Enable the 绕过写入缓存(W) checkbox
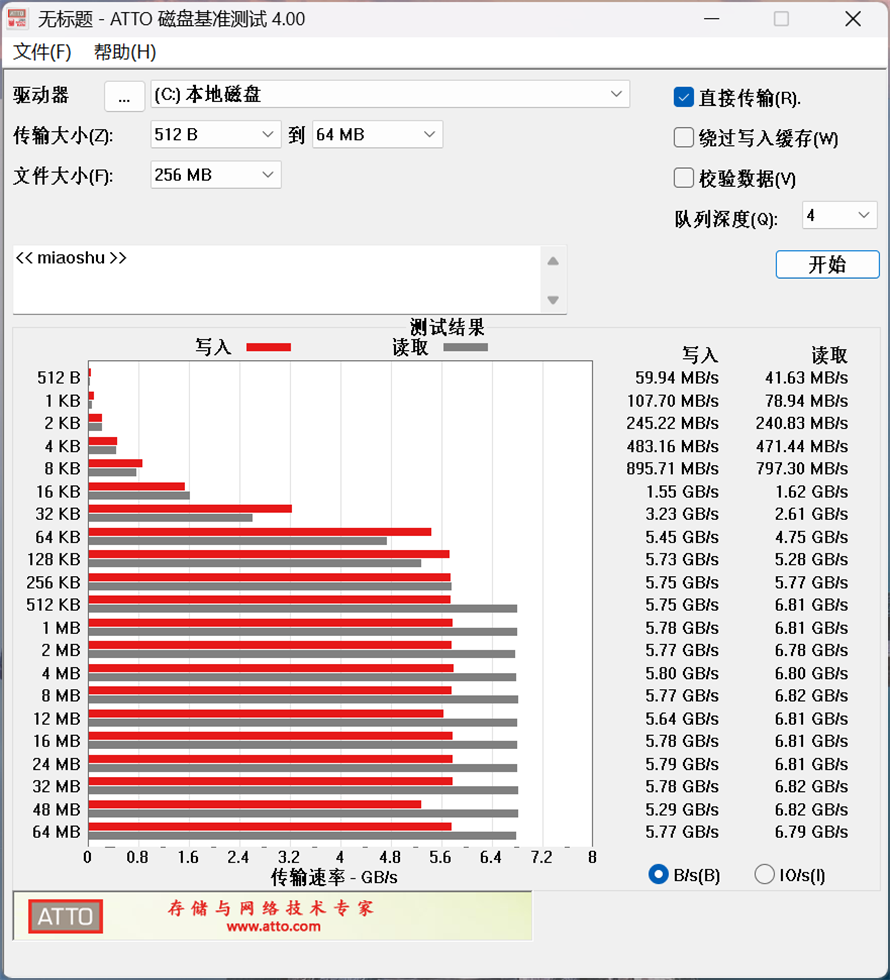The image size is (890, 980). click(683, 137)
